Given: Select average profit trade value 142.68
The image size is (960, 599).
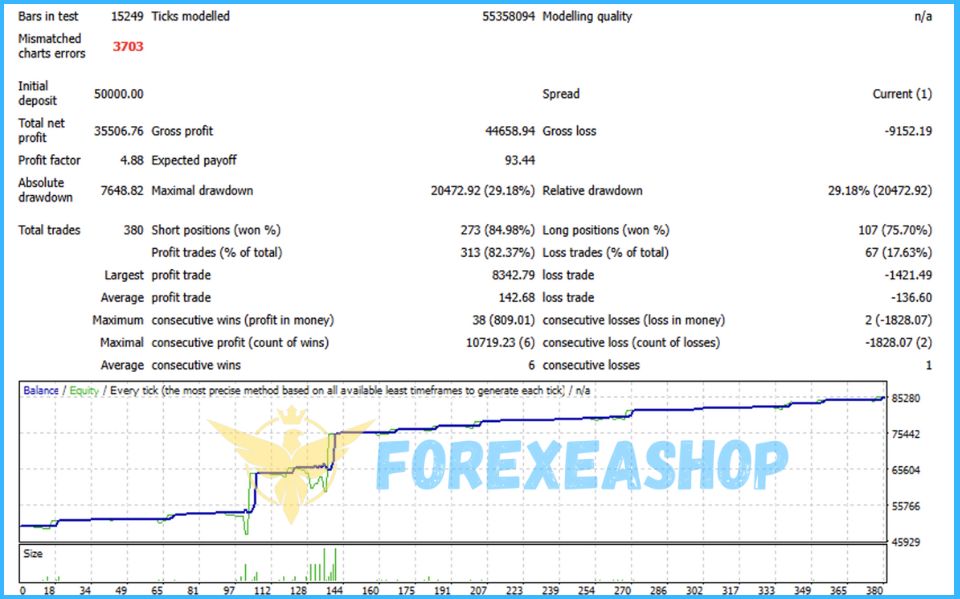Looking at the screenshot, I should [x=517, y=298].
